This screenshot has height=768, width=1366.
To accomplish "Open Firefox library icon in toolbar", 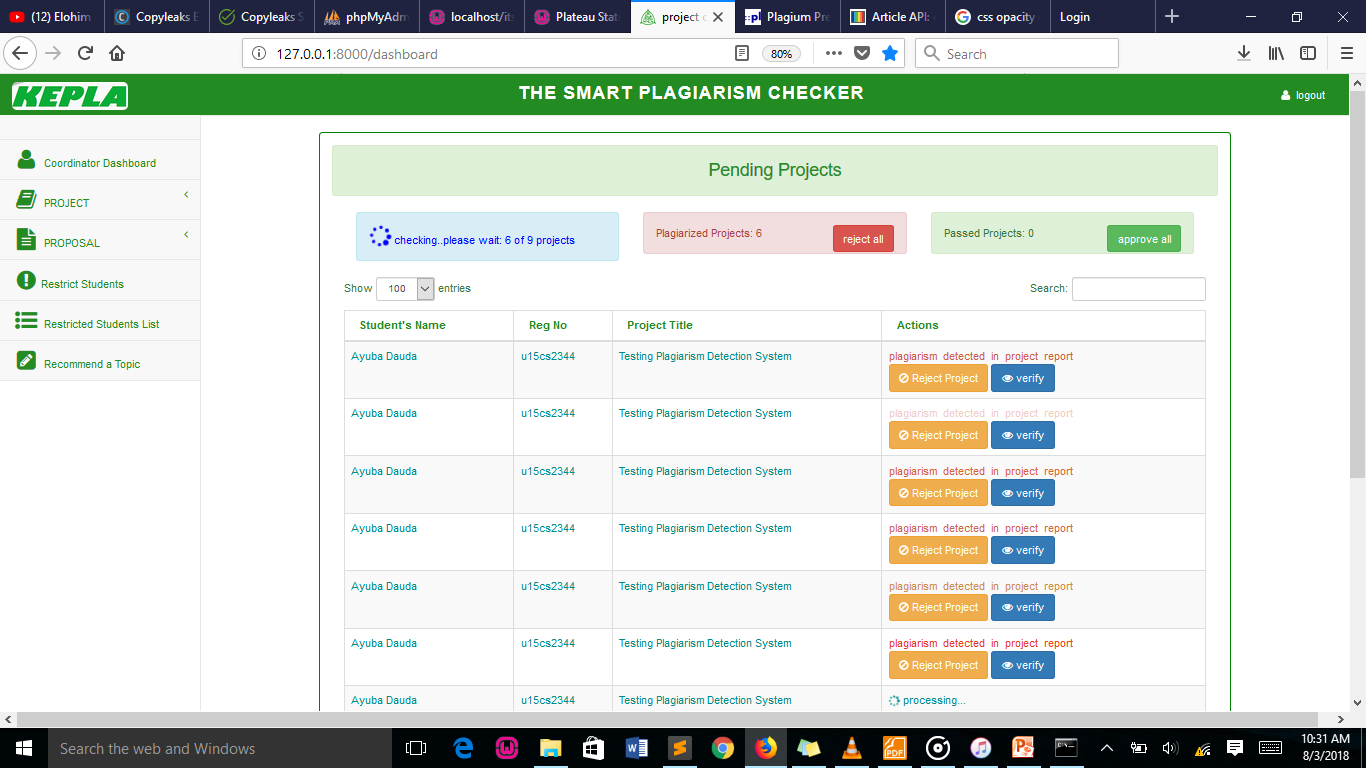I will coord(1277,53).
